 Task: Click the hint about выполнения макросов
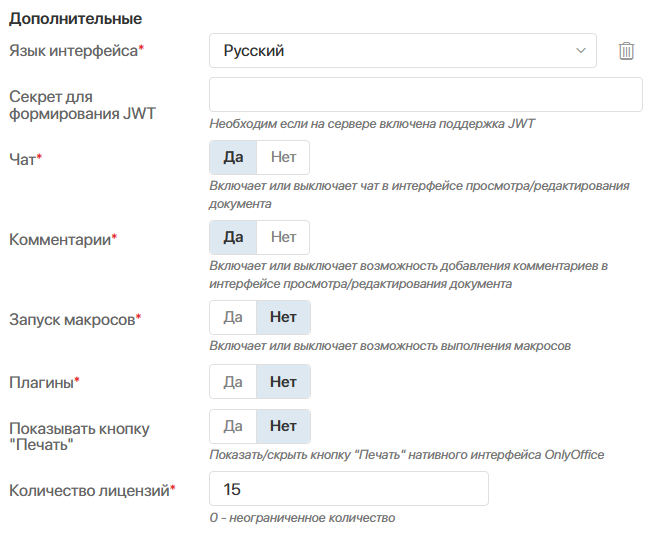tap(390, 346)
